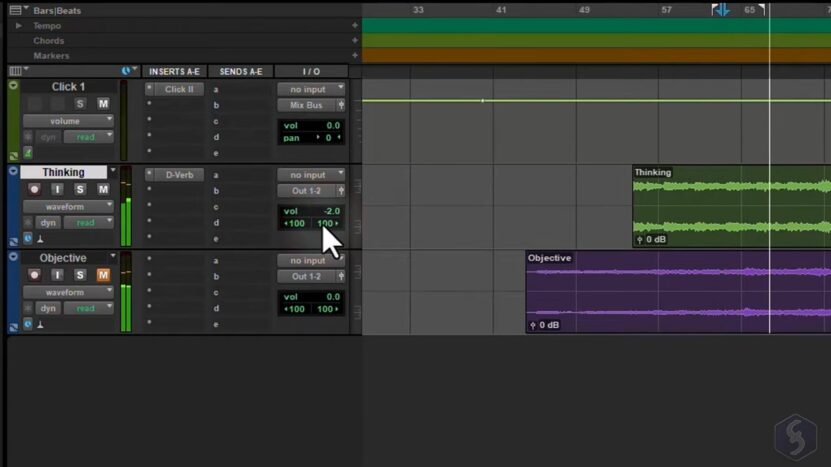Image resolution: width=831 pixels, height=467 pixels.
Task: Toggle Objective track freeze snowflake icon
Action: pyautogui.click(x=28, y=308)
